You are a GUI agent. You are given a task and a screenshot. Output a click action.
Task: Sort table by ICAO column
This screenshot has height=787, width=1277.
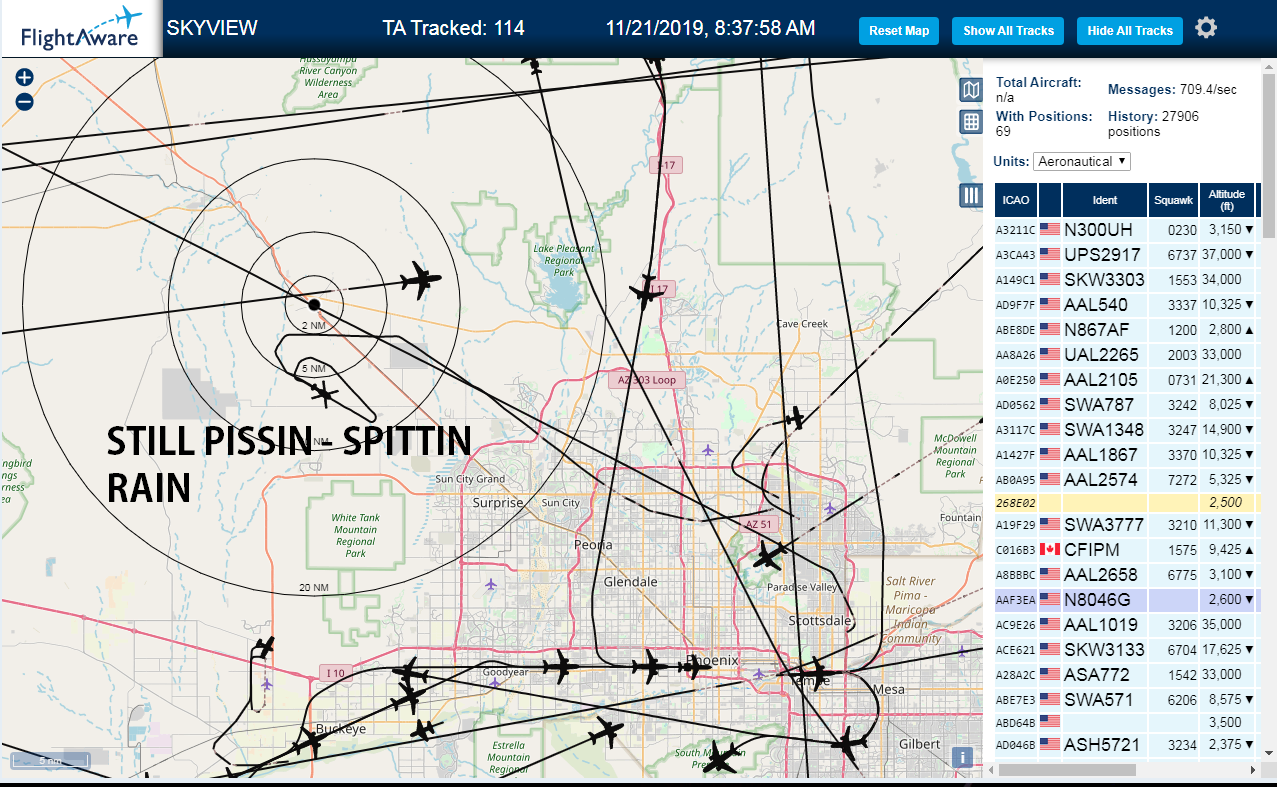coord(1016,200)
